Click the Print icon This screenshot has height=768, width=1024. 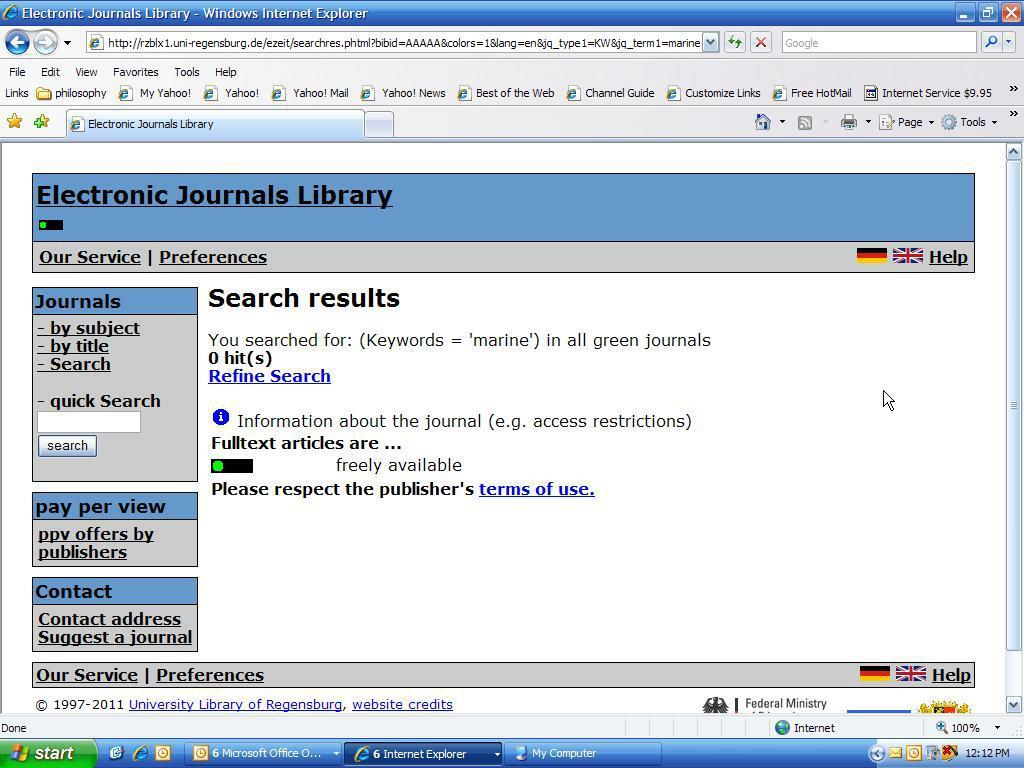pos(848,122)
